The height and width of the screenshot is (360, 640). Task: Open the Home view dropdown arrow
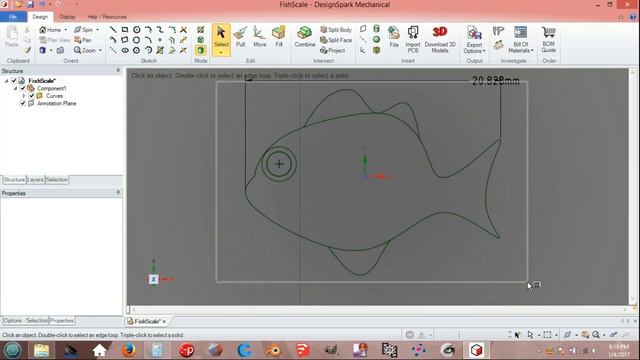(x=66, y=30)
